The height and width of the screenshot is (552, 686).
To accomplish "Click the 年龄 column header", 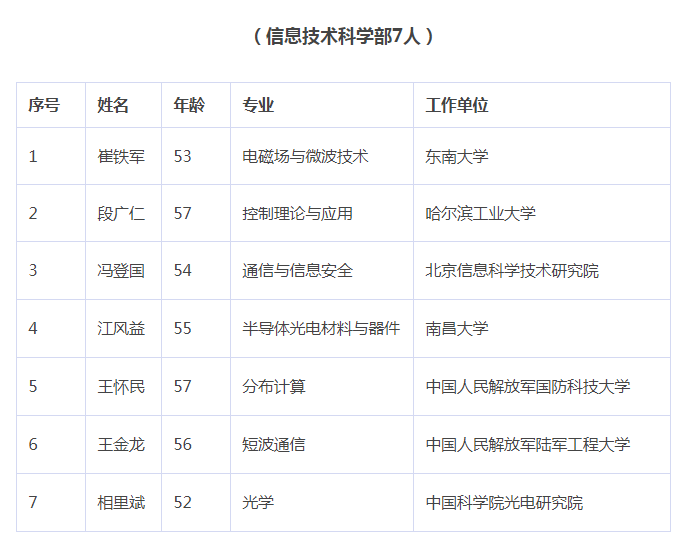I will pyautogui.click(x=189, y=105).
